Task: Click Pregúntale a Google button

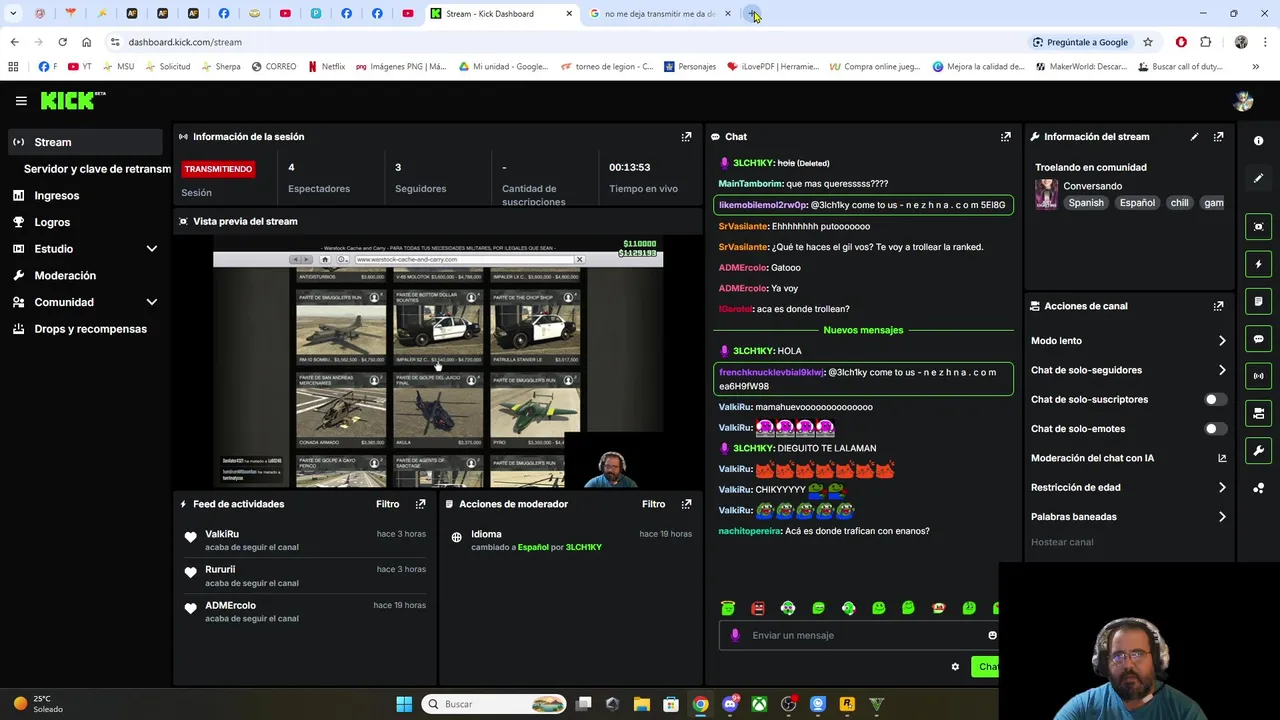Action: tap(1080, 42)
